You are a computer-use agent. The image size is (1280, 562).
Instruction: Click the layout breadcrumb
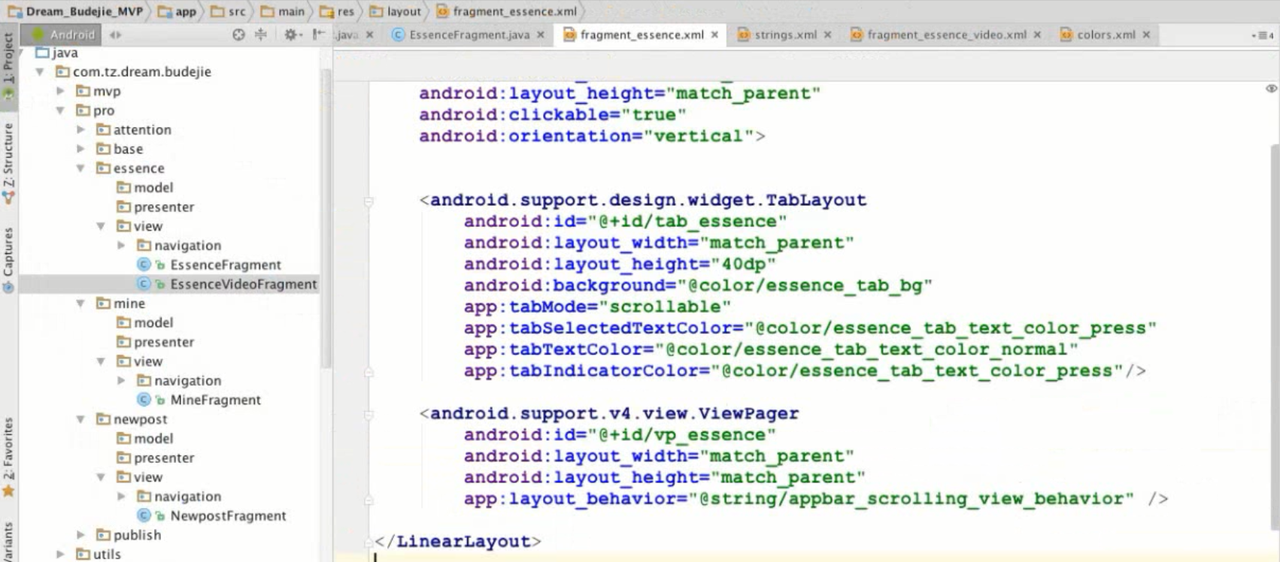pos(396,11)
